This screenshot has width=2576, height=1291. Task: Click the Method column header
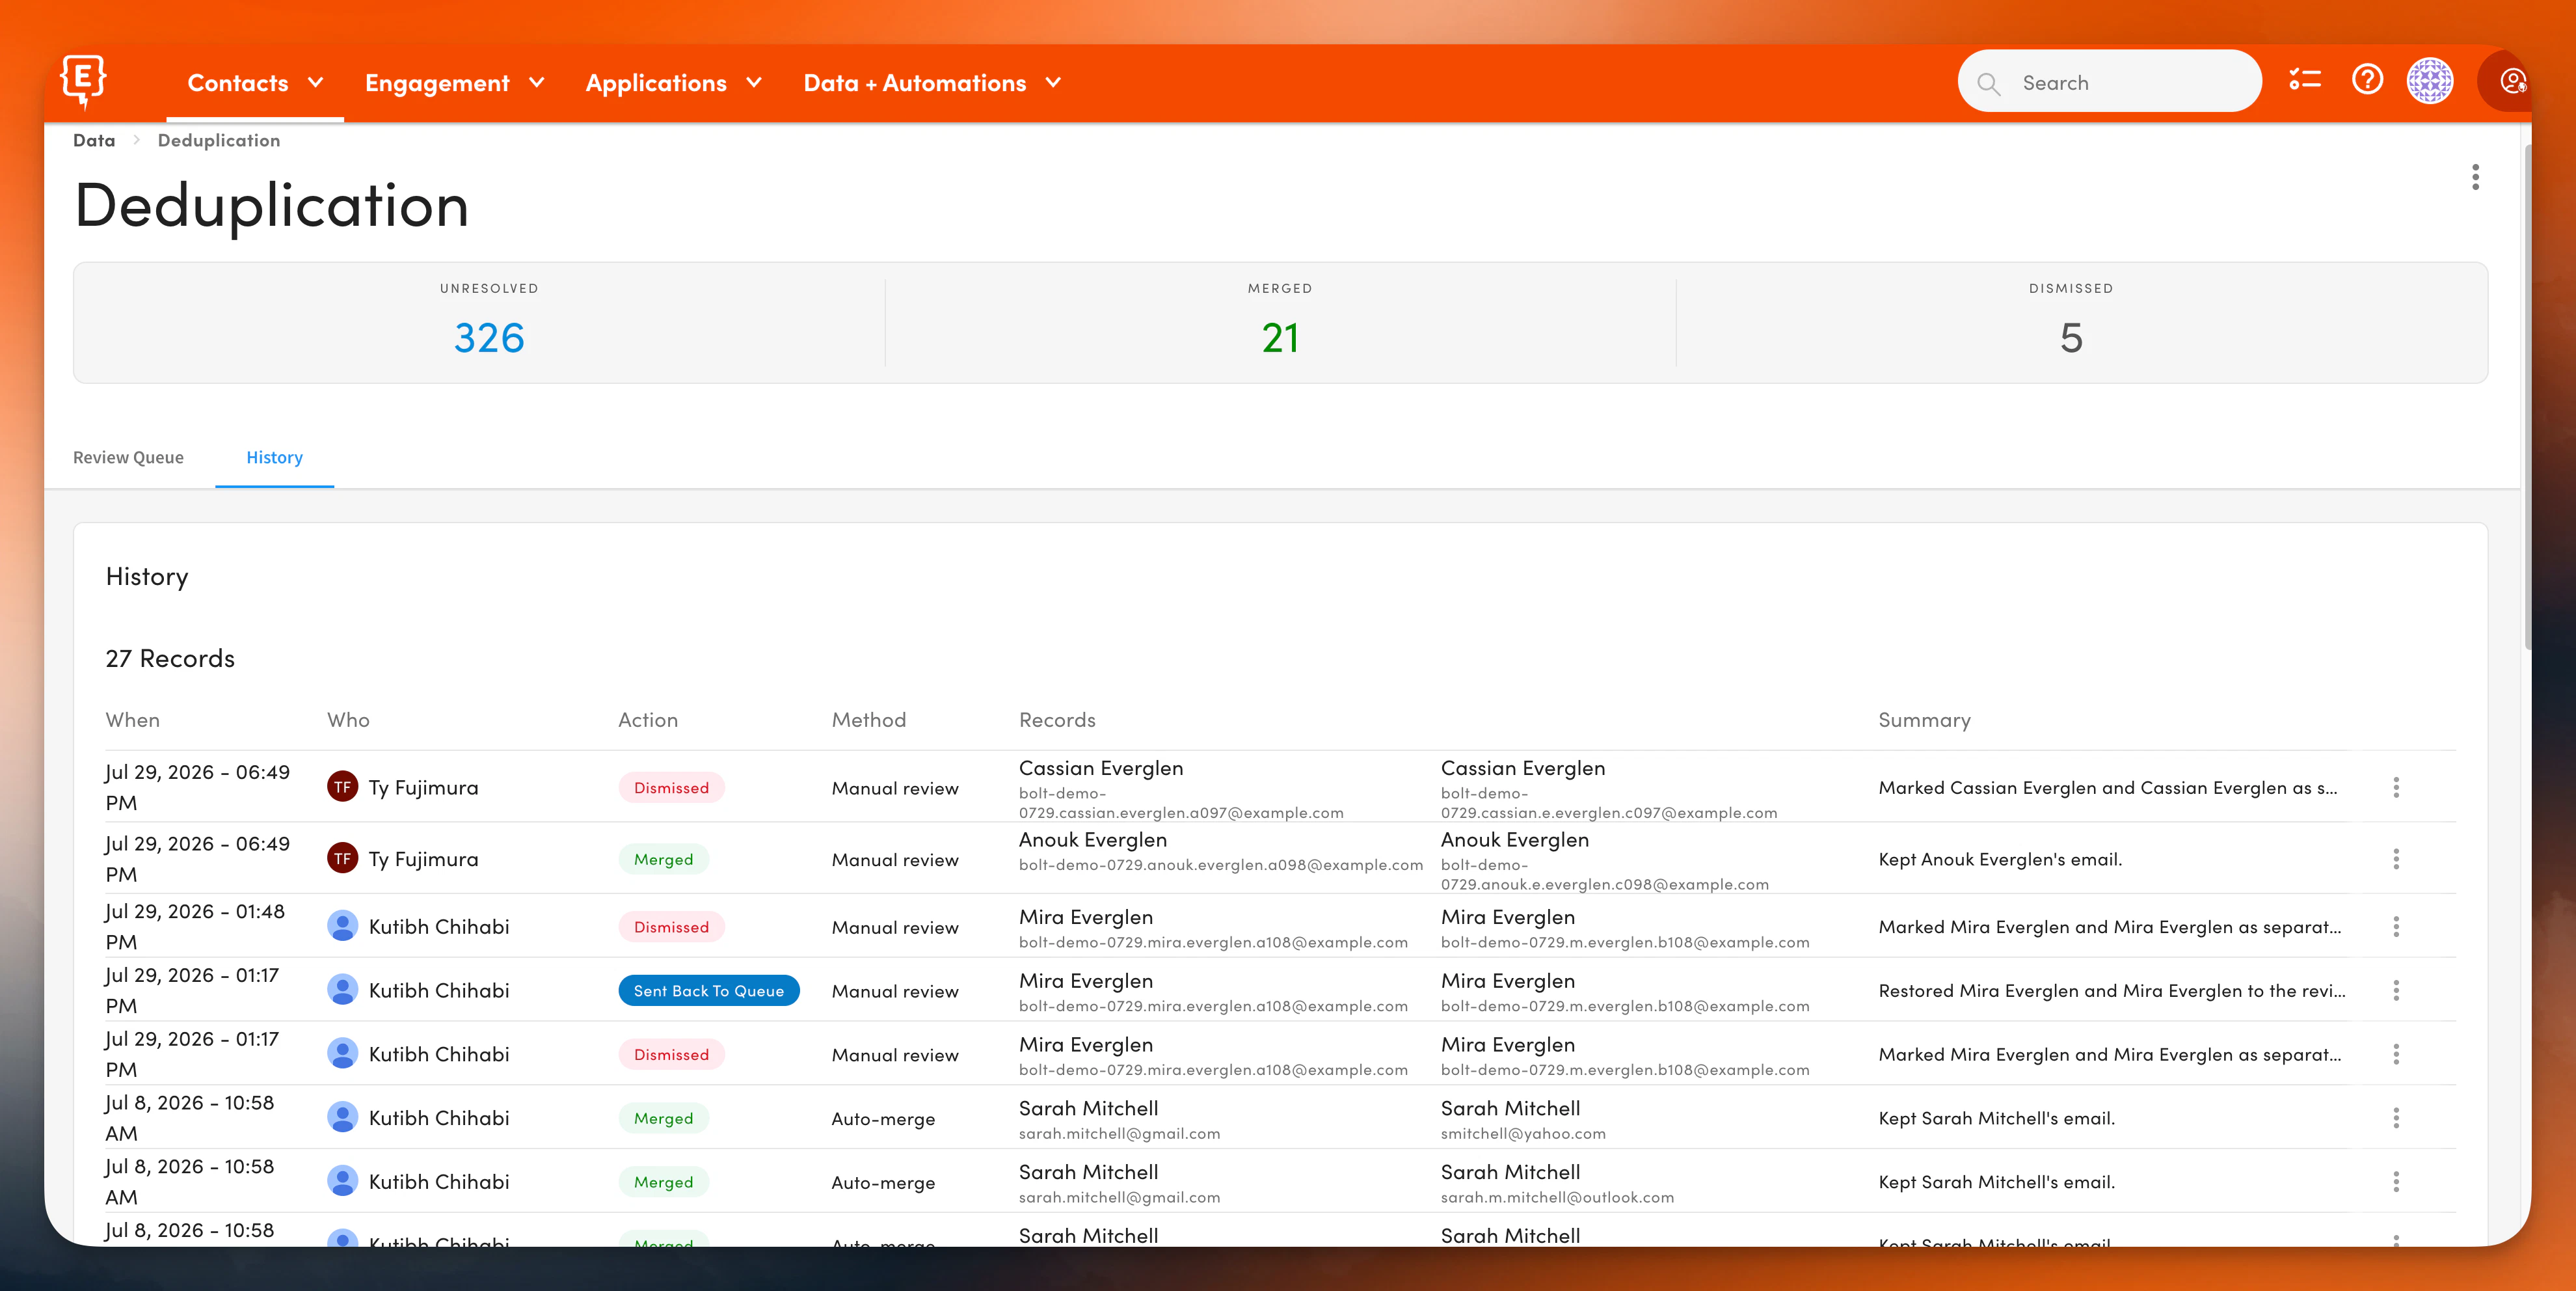(869, 720)
